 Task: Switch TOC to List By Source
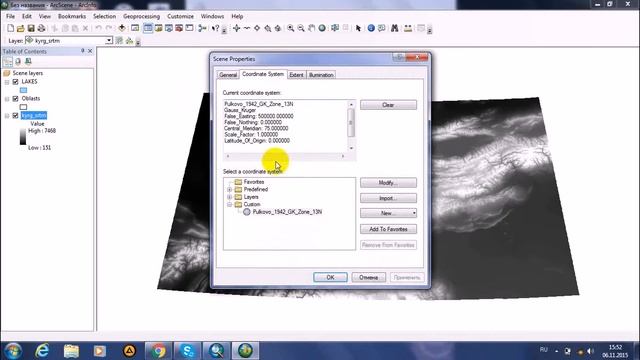point(18,62)
